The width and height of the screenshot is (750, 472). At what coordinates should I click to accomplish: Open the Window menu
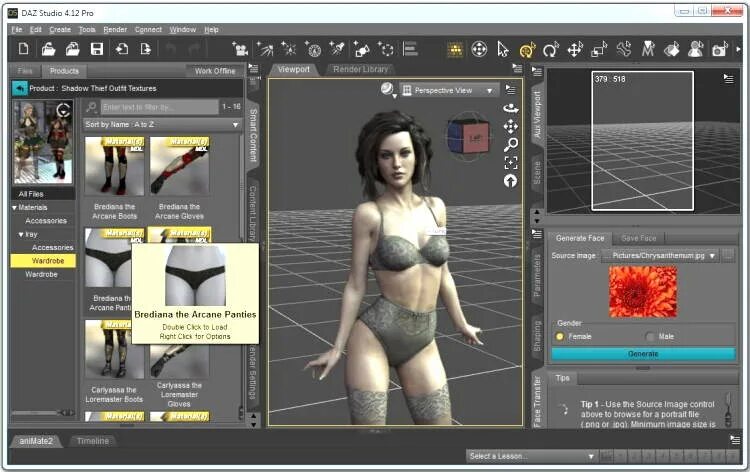point(183,30)
